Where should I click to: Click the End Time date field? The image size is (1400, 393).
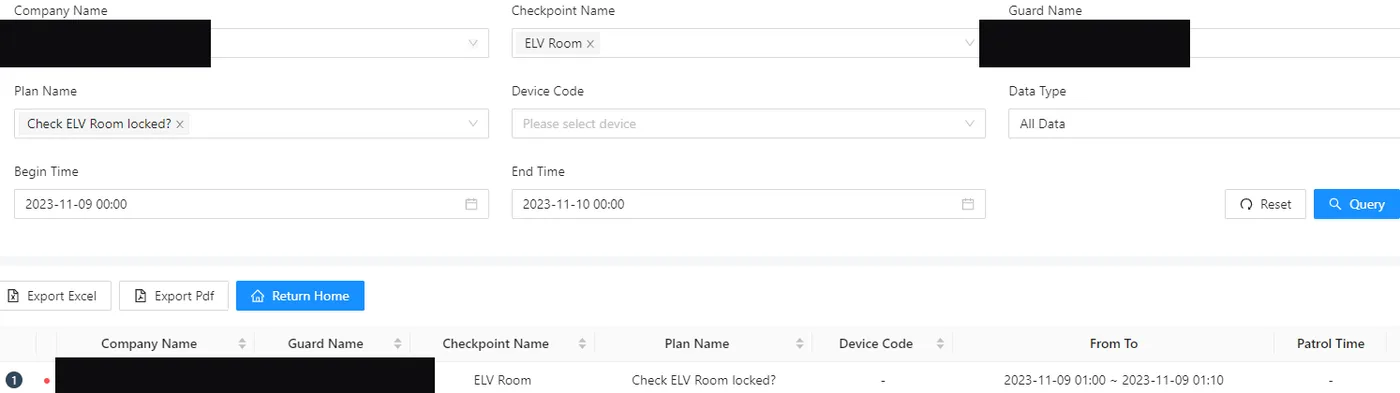(748, 204)
